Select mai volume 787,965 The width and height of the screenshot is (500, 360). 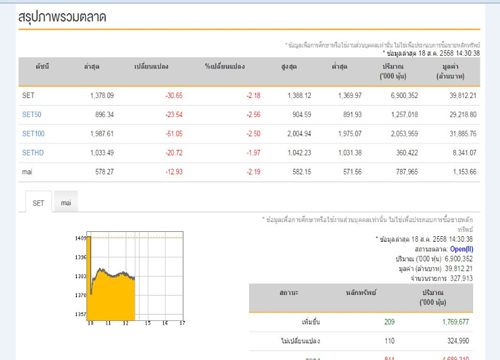tap(407, 172)
